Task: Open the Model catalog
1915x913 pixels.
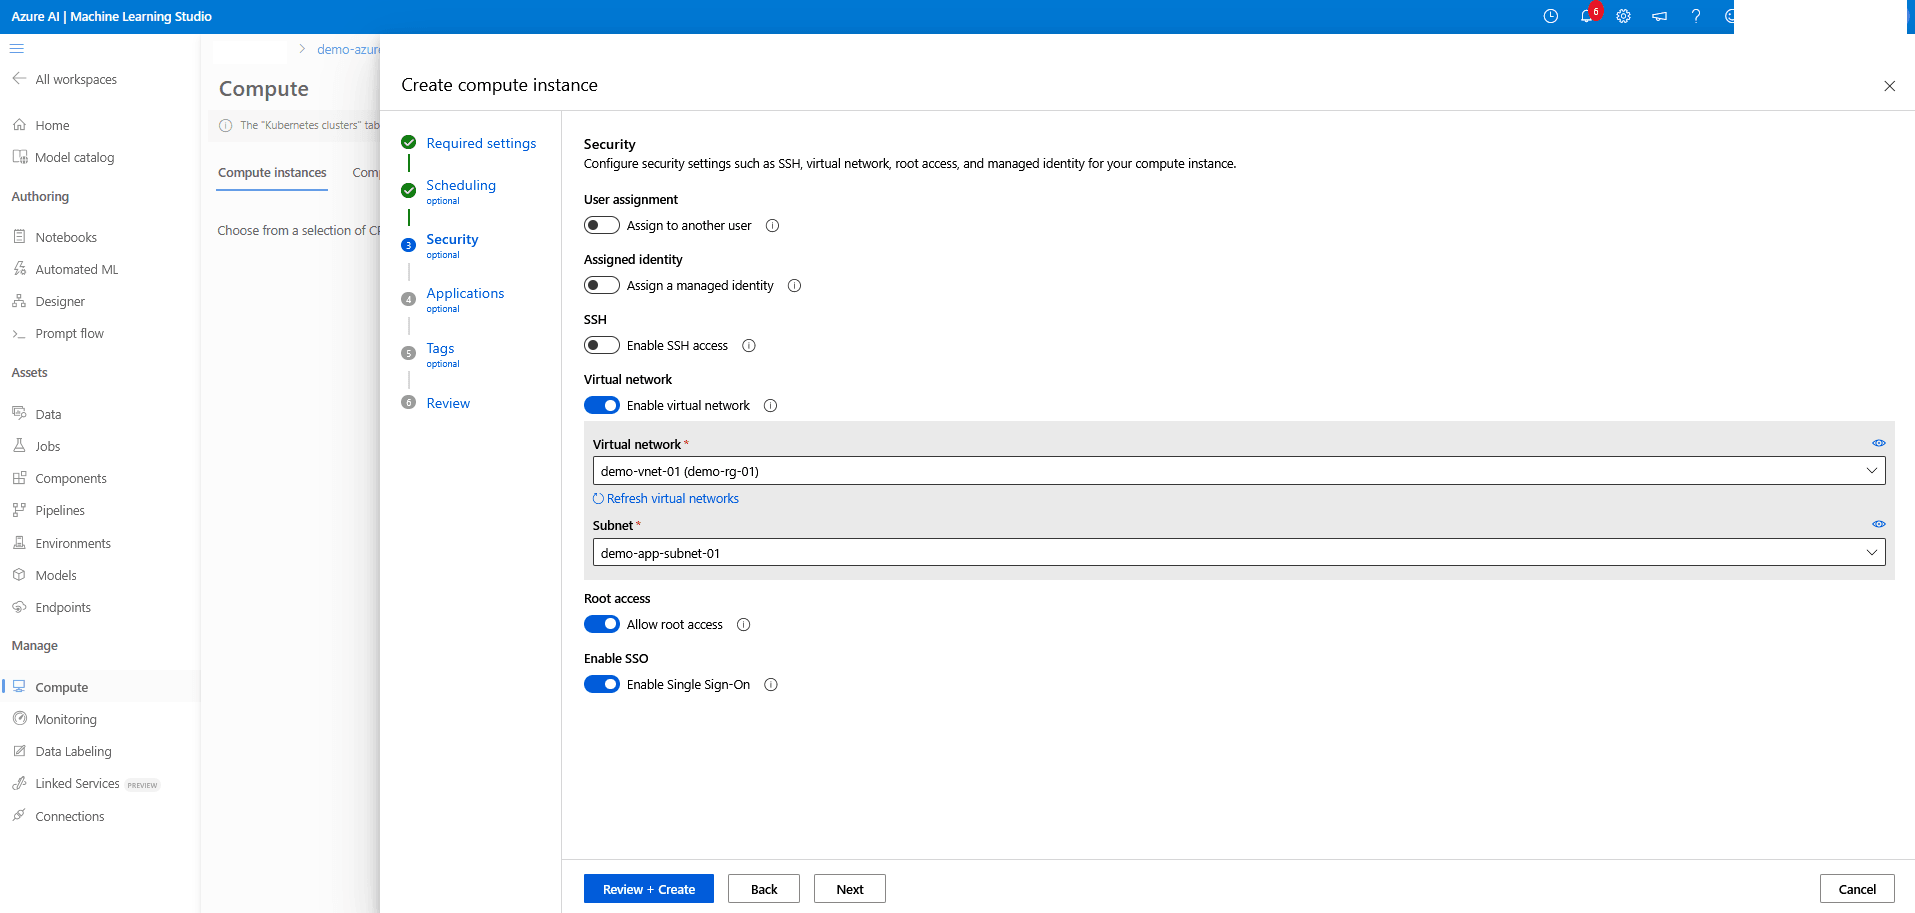Action: (x=73, y=156)
